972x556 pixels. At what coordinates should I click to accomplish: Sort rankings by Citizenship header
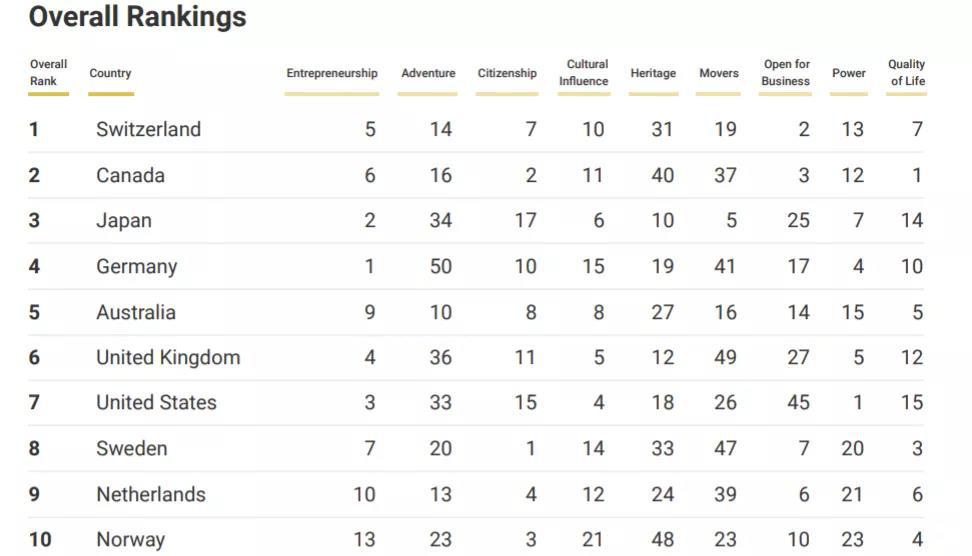(507, 73)
